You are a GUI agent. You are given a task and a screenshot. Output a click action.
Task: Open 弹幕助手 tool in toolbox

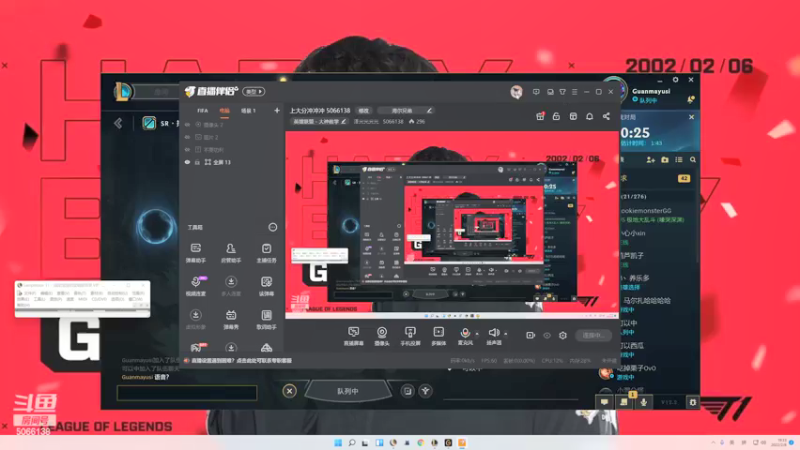point(195,253)
